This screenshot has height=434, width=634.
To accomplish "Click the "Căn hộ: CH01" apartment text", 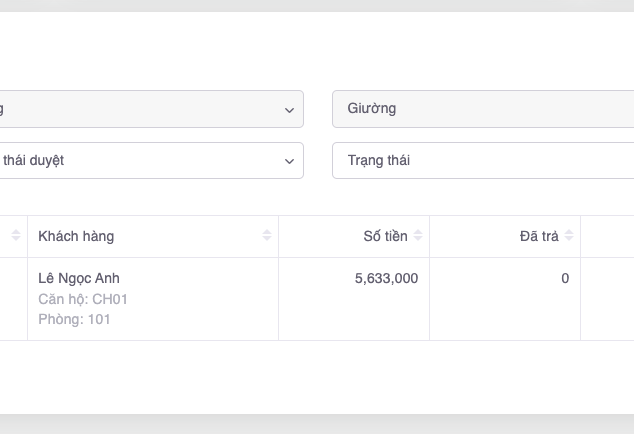I will click(x=83, y=299).
